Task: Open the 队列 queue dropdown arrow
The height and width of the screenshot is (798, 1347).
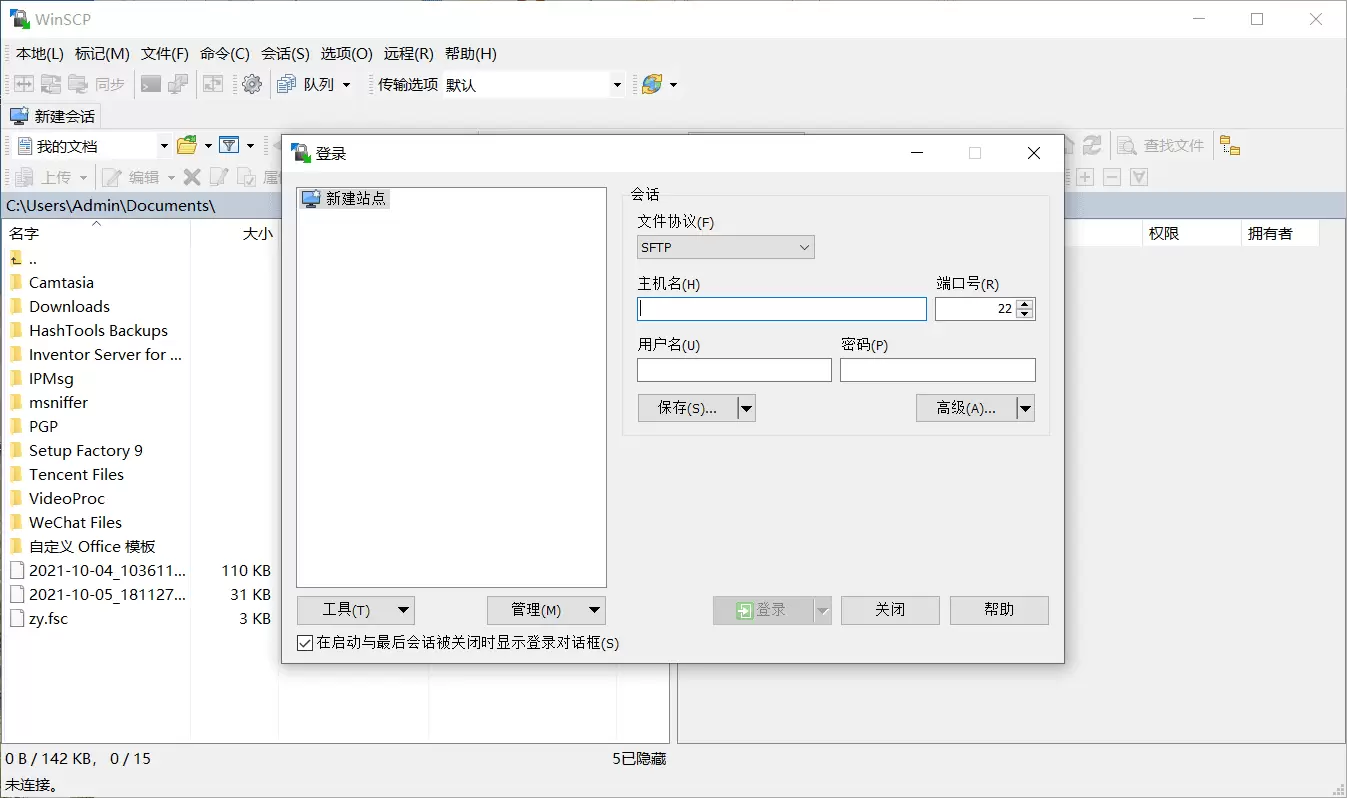Action: click(346, 85)
